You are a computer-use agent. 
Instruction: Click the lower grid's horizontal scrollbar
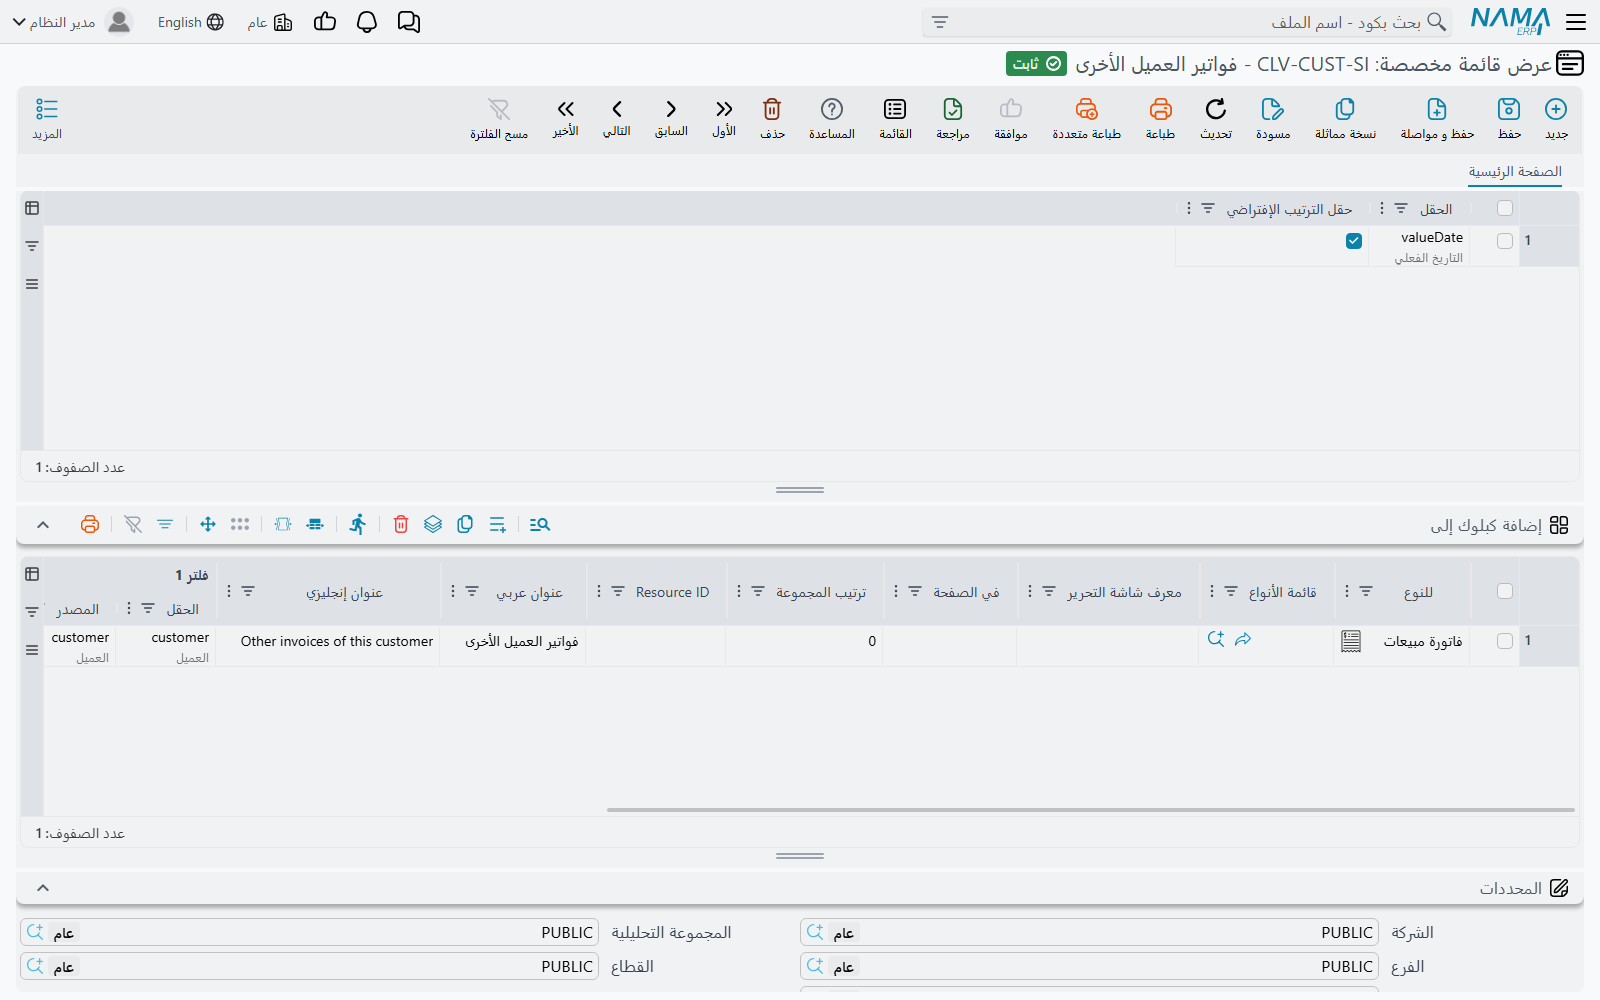point(1090,810)
